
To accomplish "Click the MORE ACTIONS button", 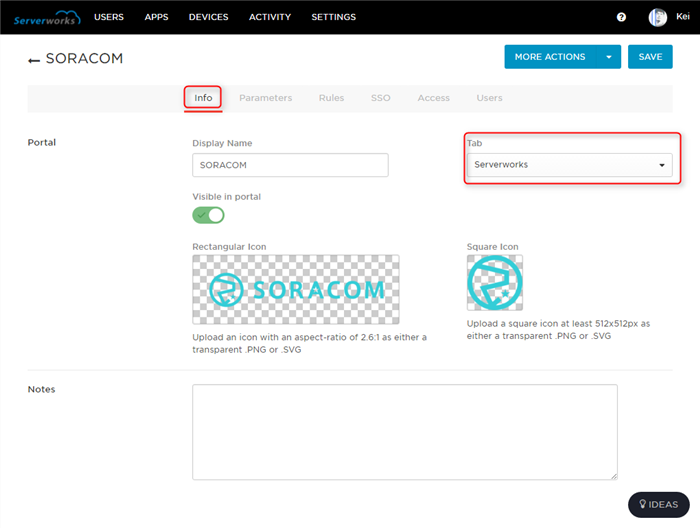I will (x=550, y=57).
